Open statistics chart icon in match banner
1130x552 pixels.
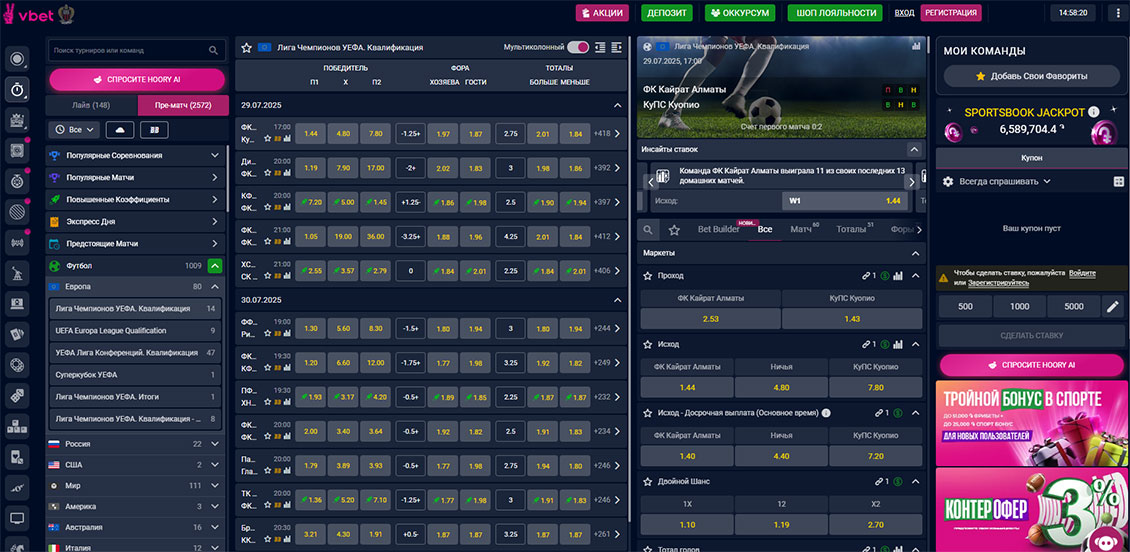coord(916,45)
